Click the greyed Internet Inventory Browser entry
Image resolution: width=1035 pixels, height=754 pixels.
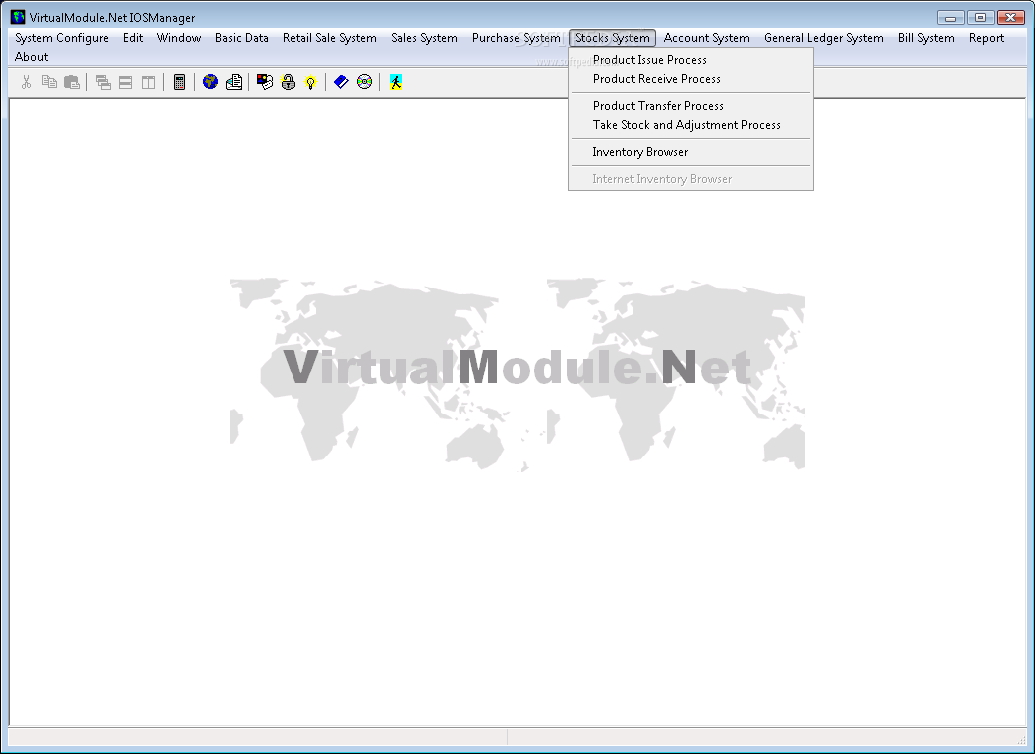tap(690, 179)
